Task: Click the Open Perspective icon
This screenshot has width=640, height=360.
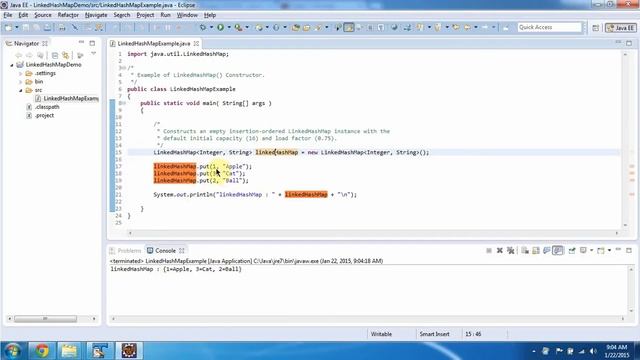Action: 596,28
